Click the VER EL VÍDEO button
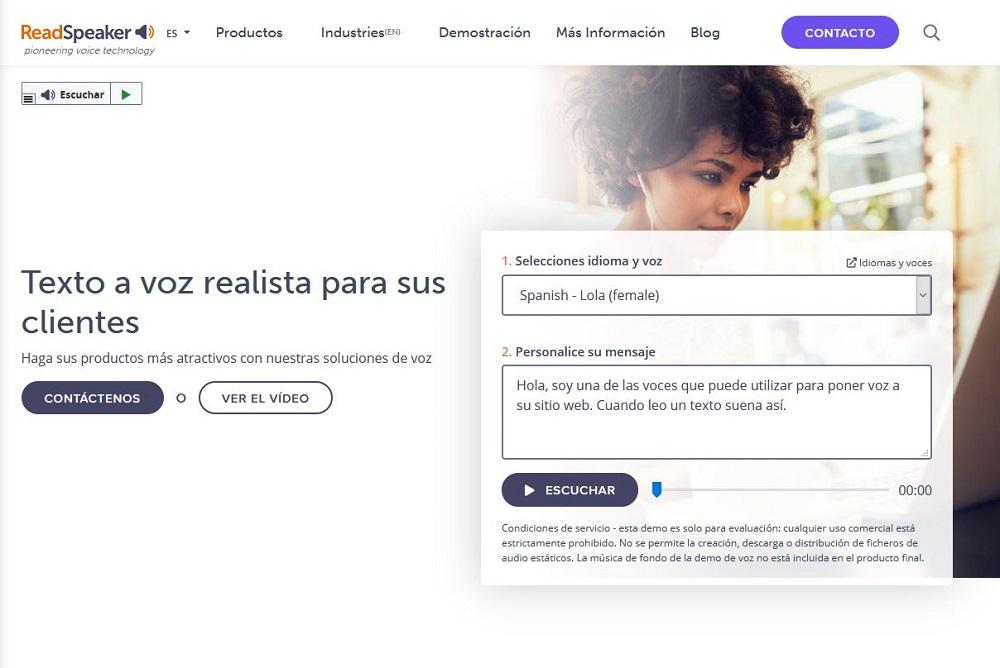This screenshot has width=1000, height=668. [x=265, y=397]
